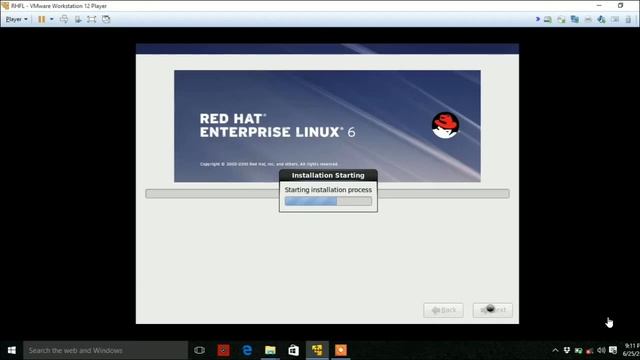Image resolution: width=640 pixels, height=360 pixels.
Task: Send Ctrl+Alt+Del to the virtual machine
Action: (x=64, y=19)
